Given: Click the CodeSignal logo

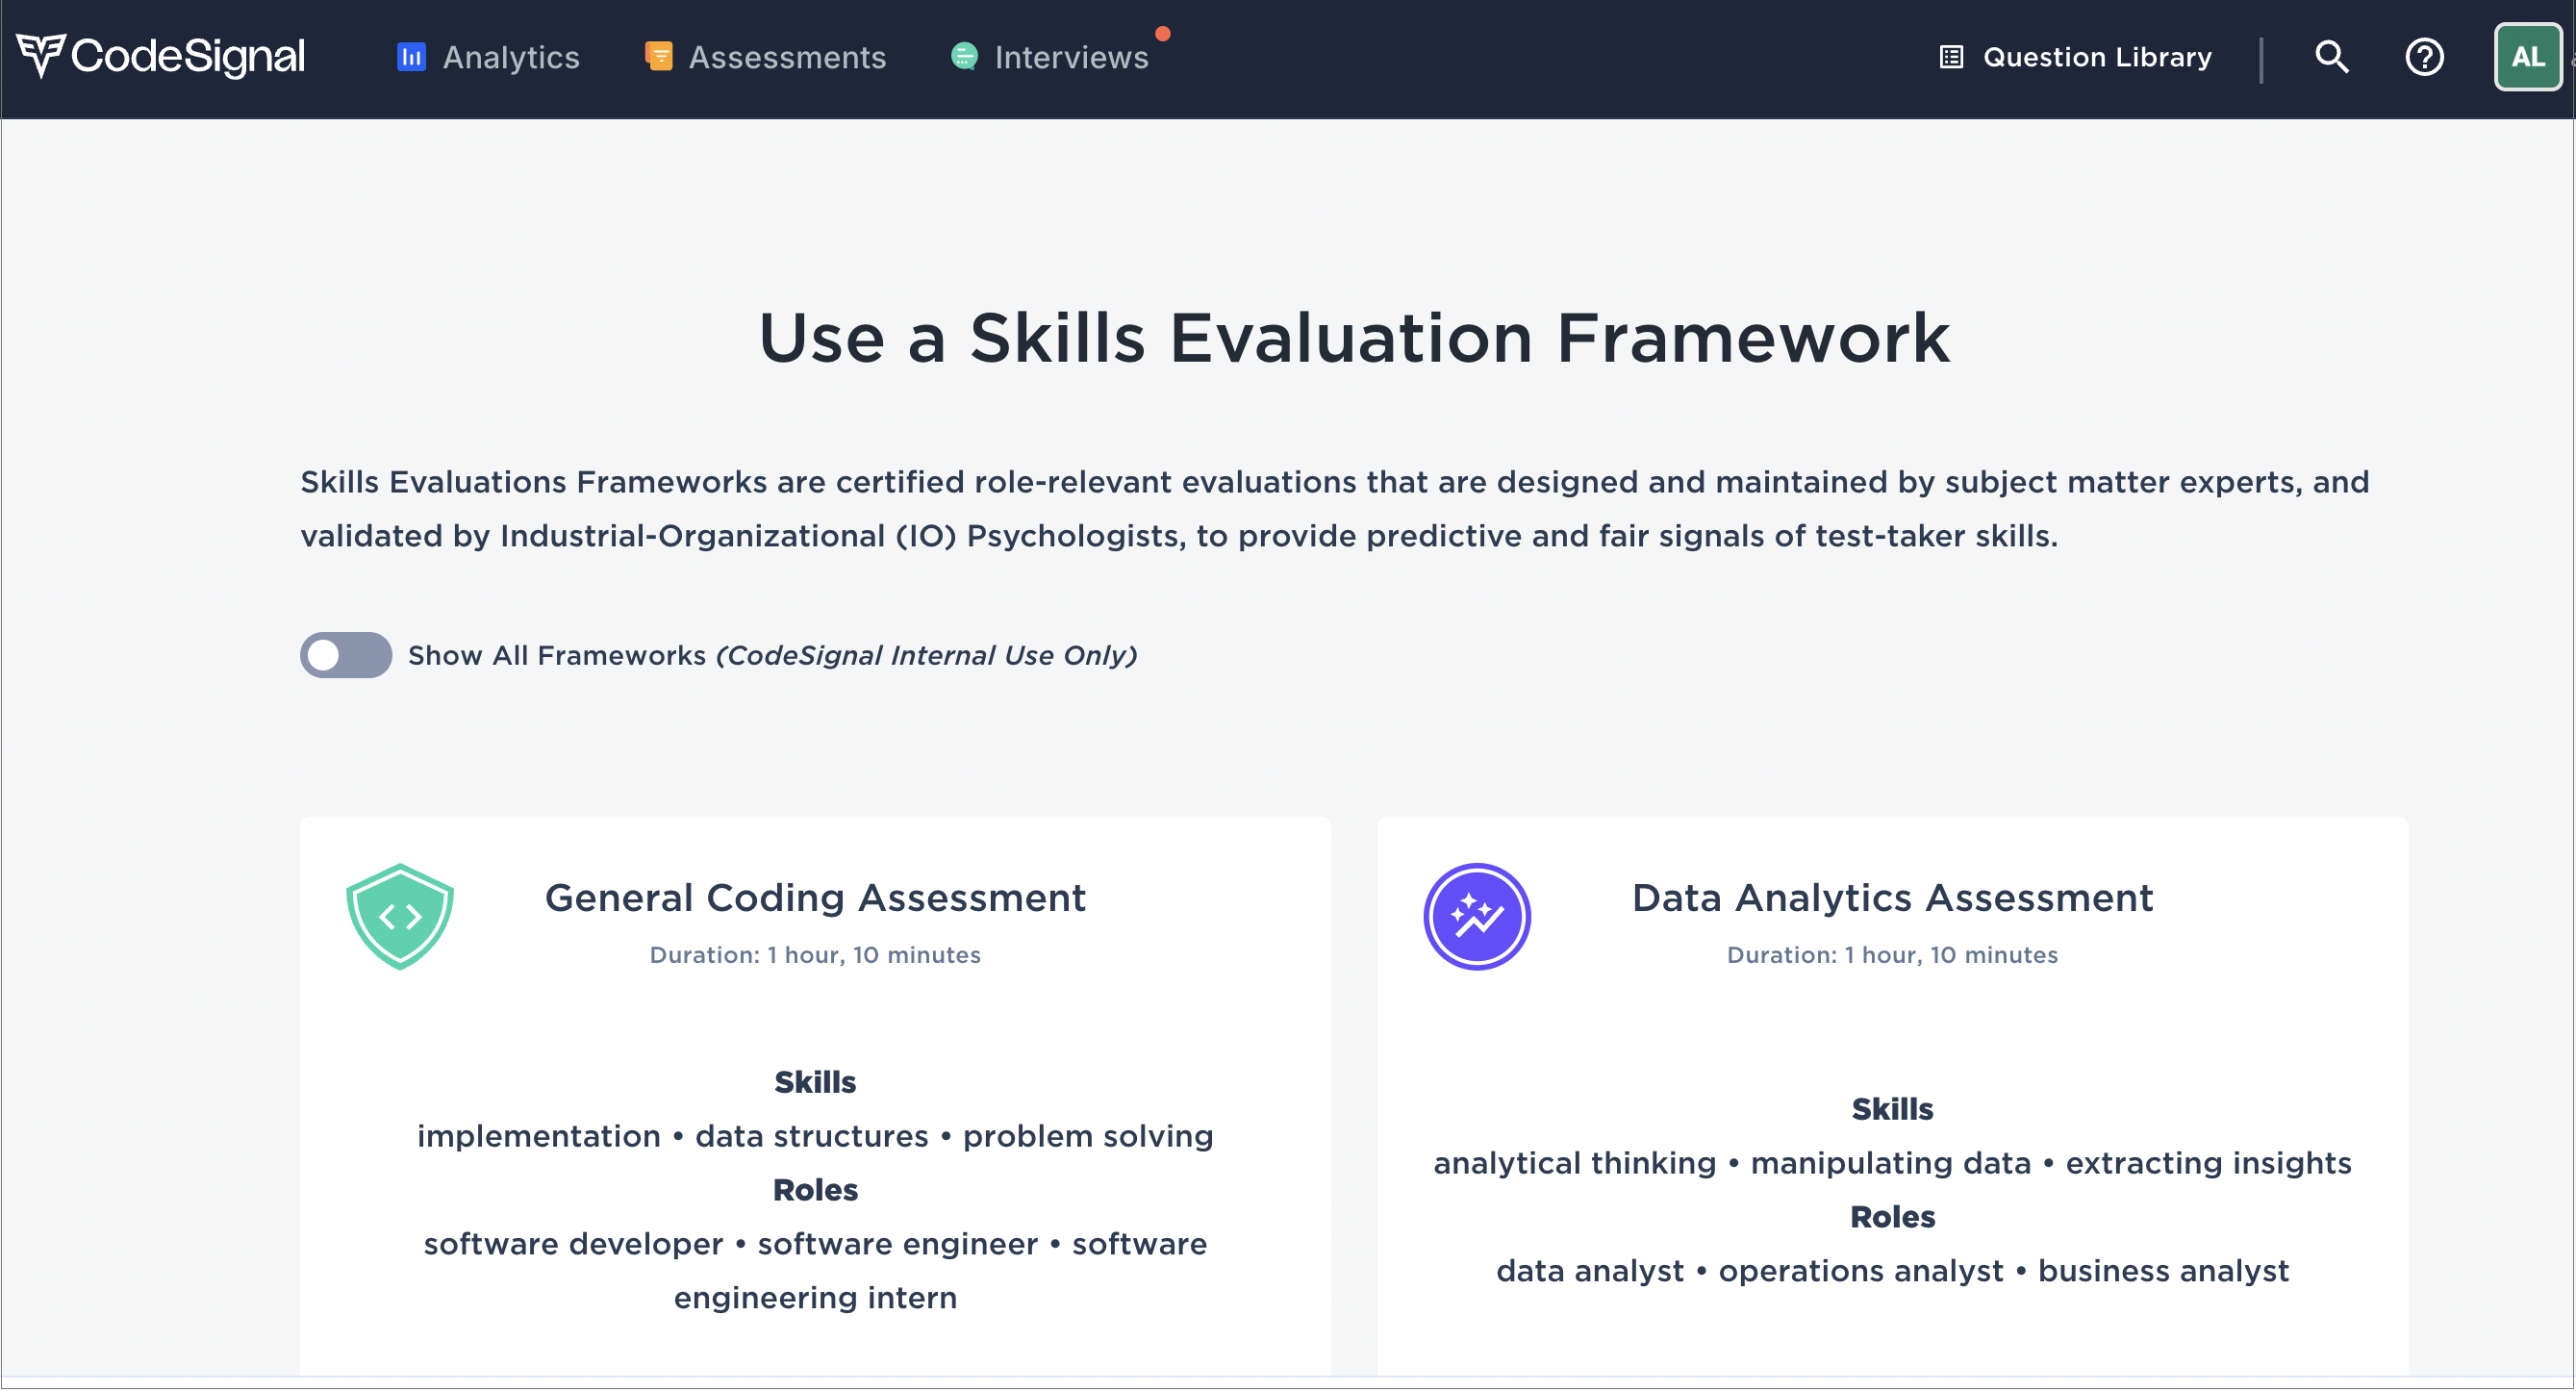Looking at the screenshot, I should [x=160, y=56].
